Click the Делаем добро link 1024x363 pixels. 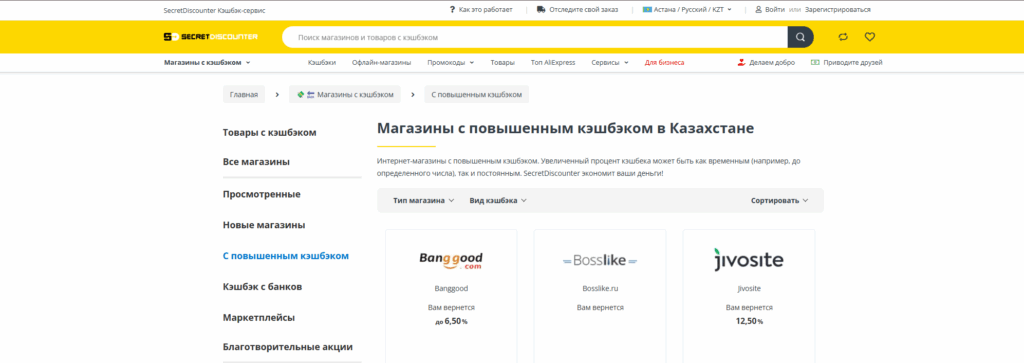pyautogui.click(x=772, y=63)
